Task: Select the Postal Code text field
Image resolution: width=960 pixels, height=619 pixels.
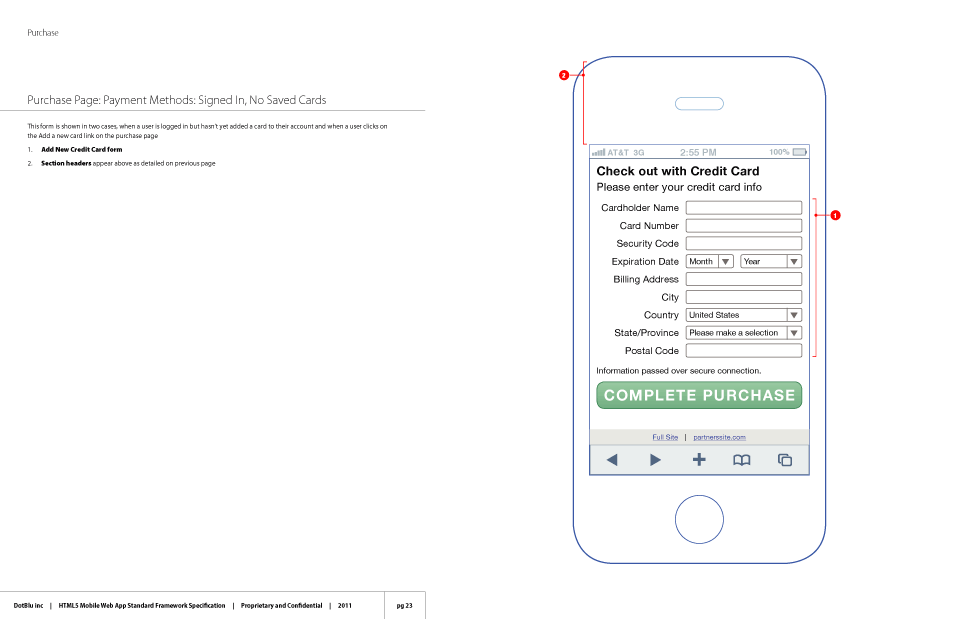Action: 743,350
